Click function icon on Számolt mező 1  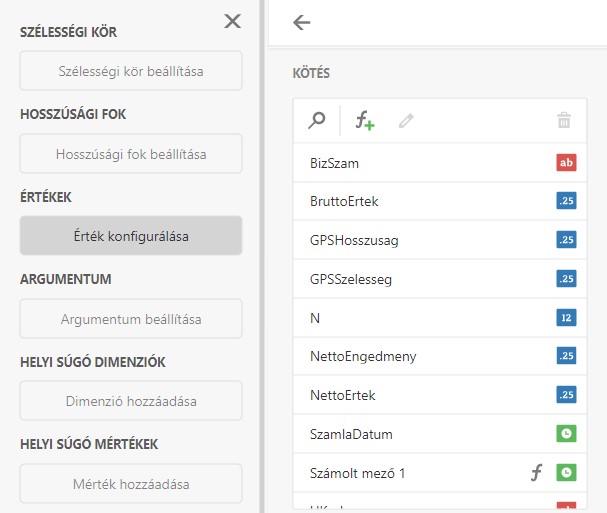(x=536, y=473)
